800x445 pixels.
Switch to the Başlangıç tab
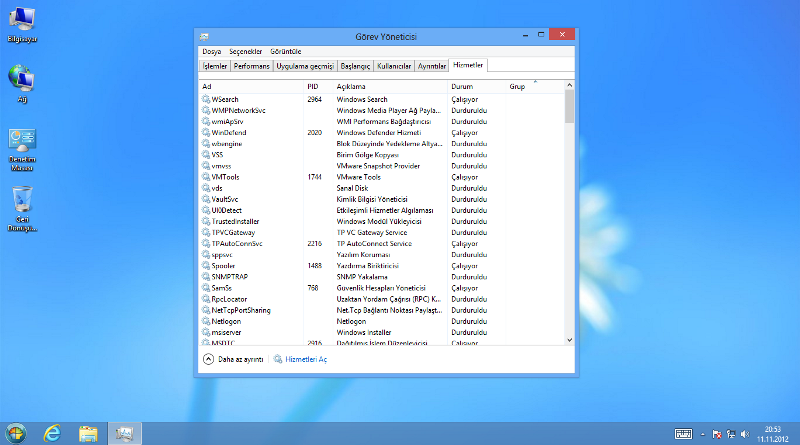[x=355, y=66]
